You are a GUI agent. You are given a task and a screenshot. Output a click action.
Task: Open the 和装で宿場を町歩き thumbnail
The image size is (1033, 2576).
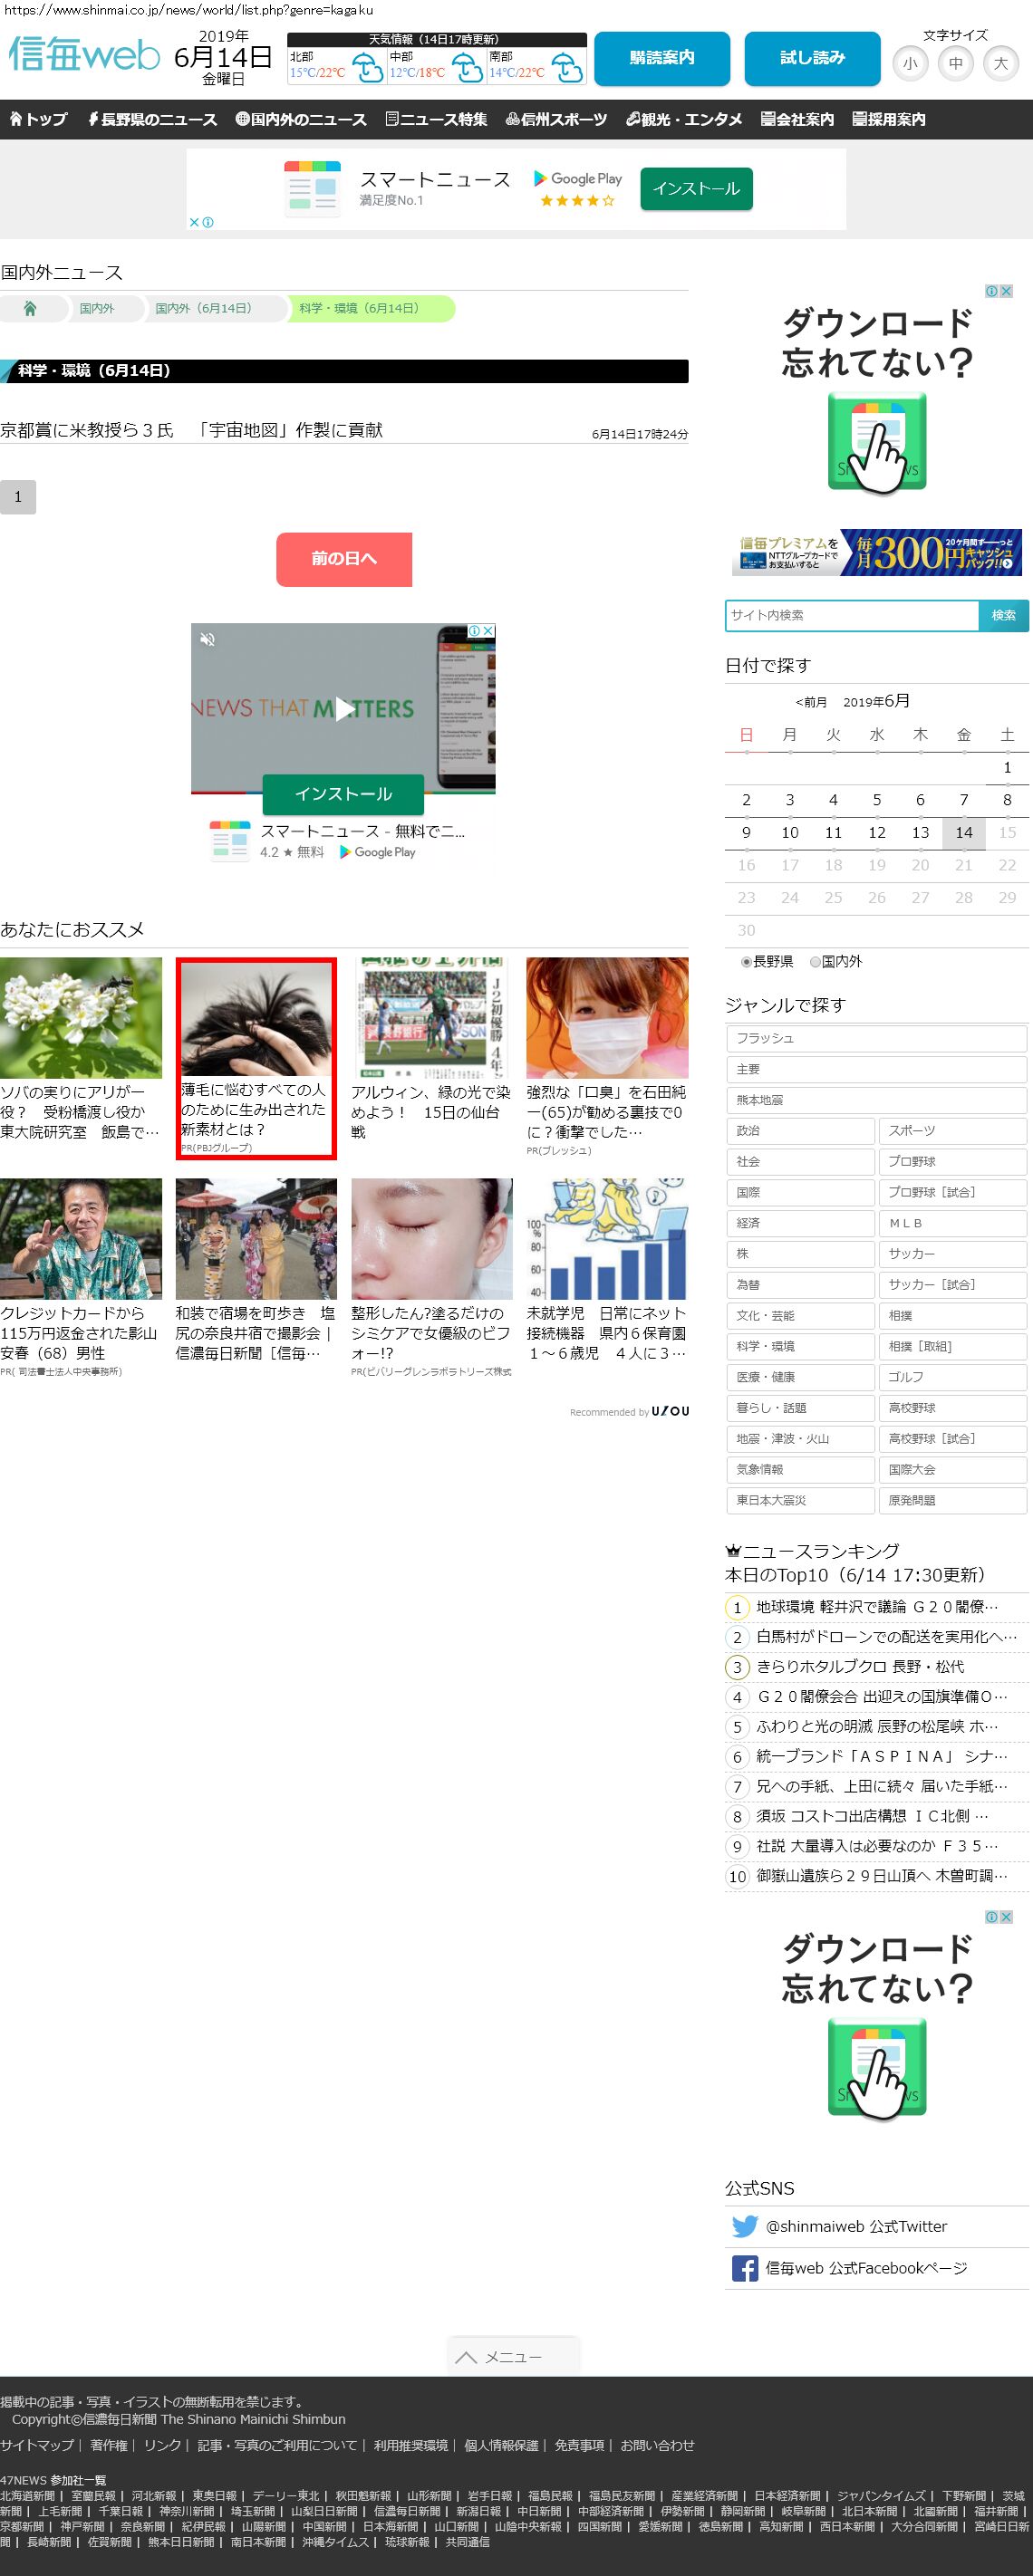click(256, 1239)
